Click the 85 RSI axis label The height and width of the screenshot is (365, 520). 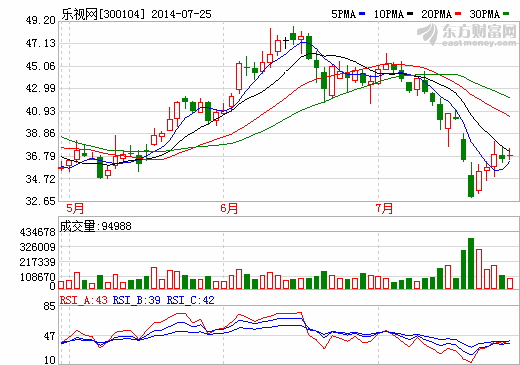(x=50, y=306)
